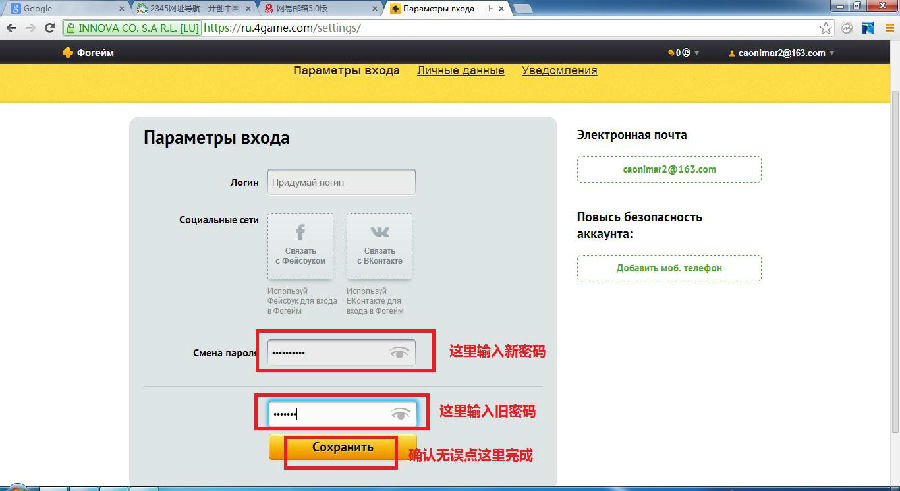Image resolution: width=900 pixels, height=491 pixels.
Task: Click the VKontakte connect icon button
Action: 379,245
